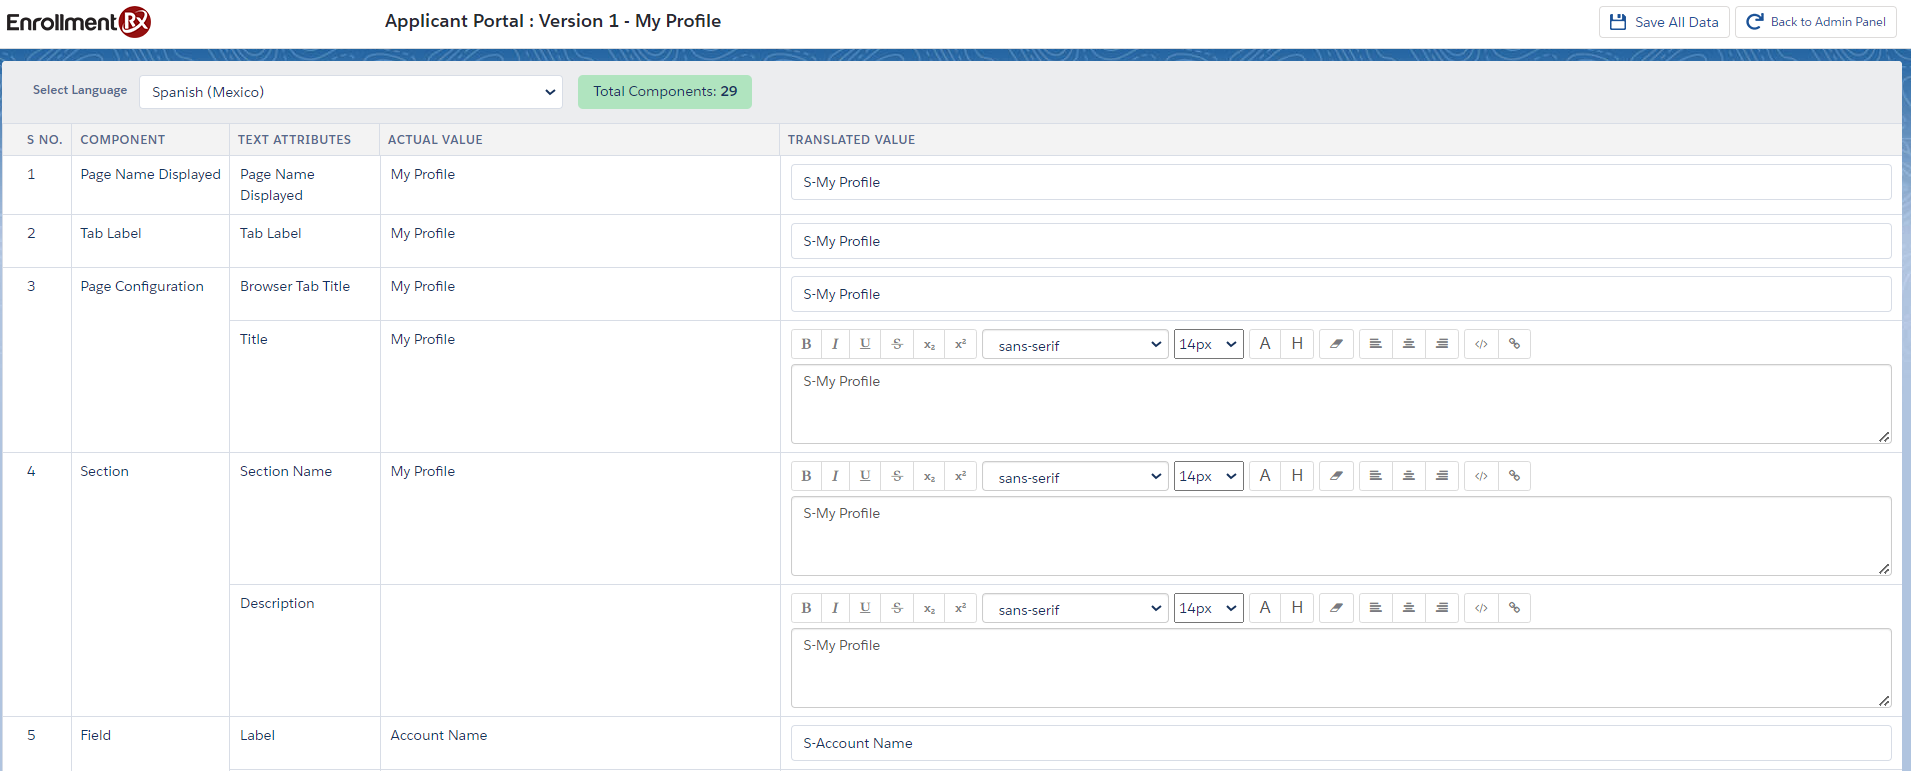Open the Select Language dropdown

click(351, 92)
